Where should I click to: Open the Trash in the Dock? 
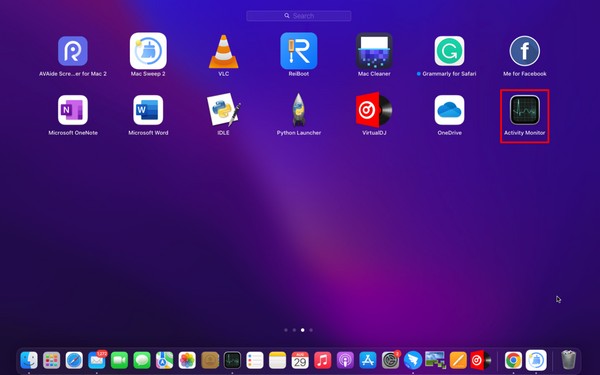568,360
